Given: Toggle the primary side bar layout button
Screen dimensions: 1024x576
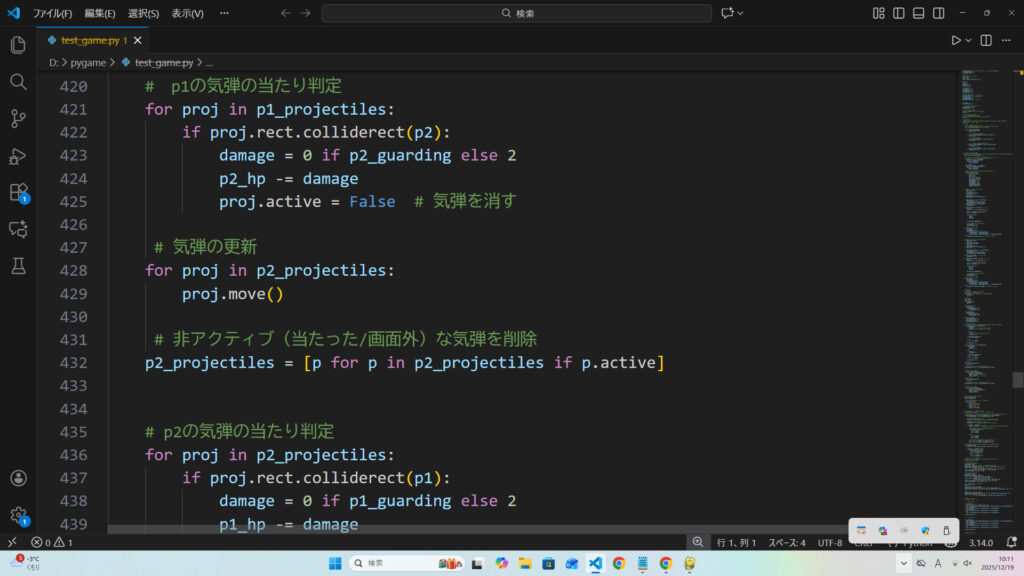Looking at the screenshot, I should coord(899,13).
